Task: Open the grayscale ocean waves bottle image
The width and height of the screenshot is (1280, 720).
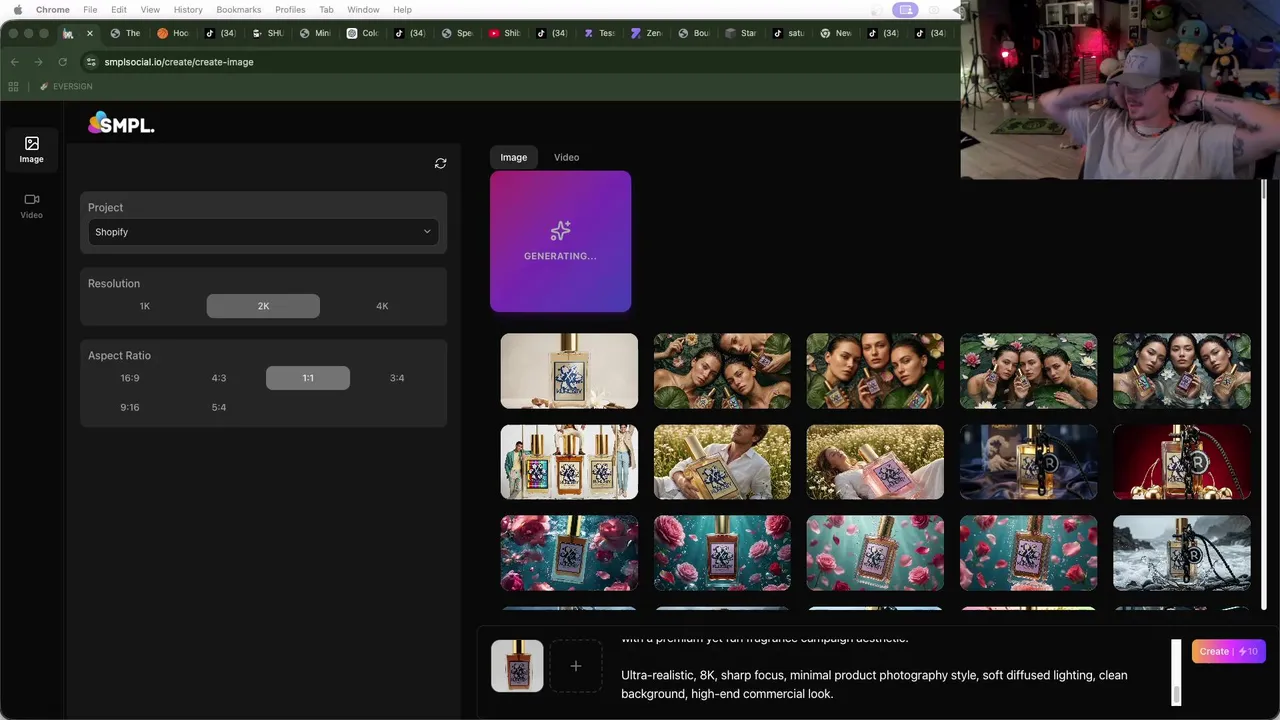Action: coord(1182,553)
